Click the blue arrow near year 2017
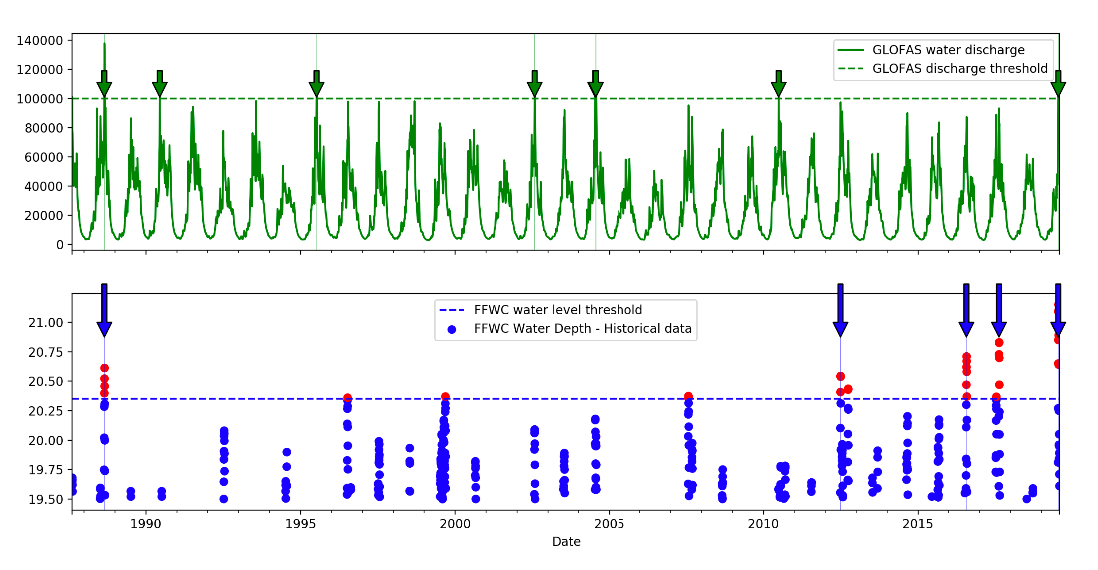 [998, 311]
